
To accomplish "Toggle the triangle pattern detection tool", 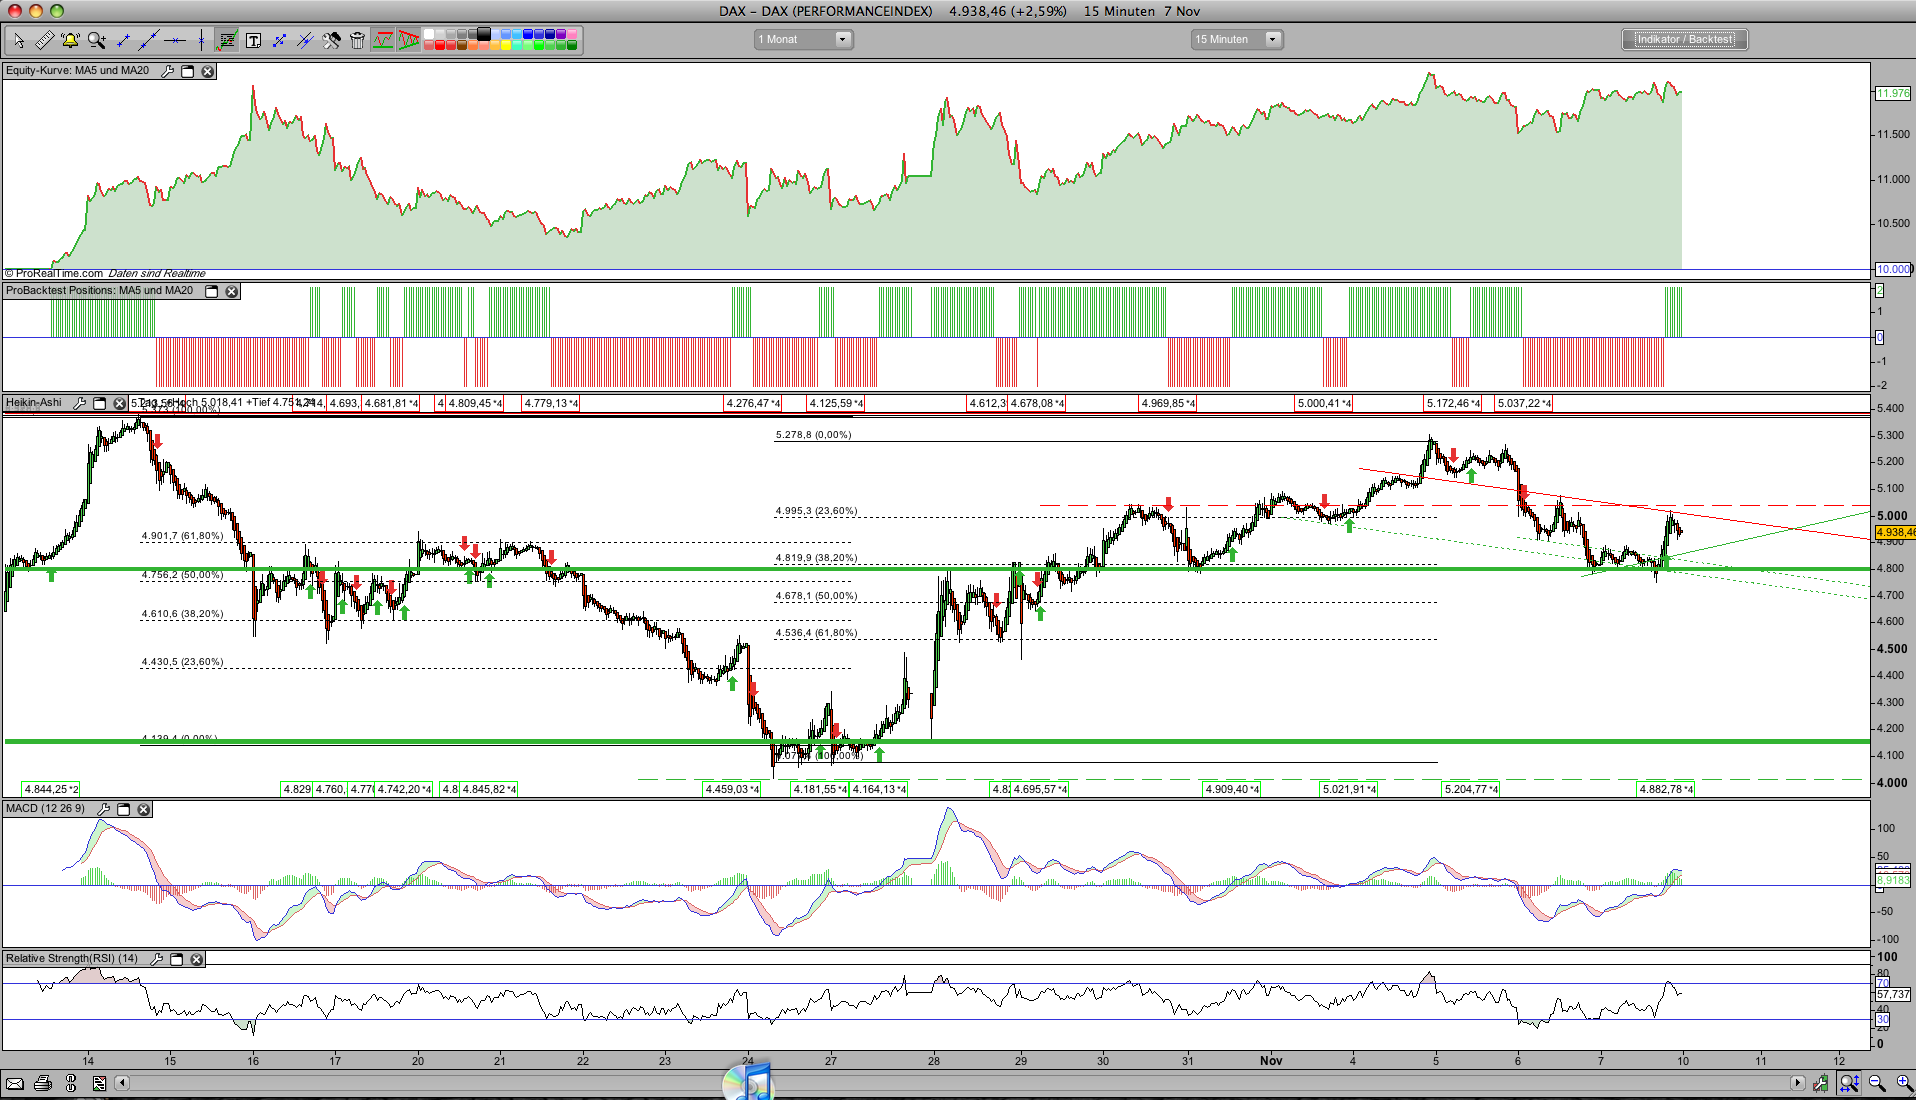I will [409, 40].
